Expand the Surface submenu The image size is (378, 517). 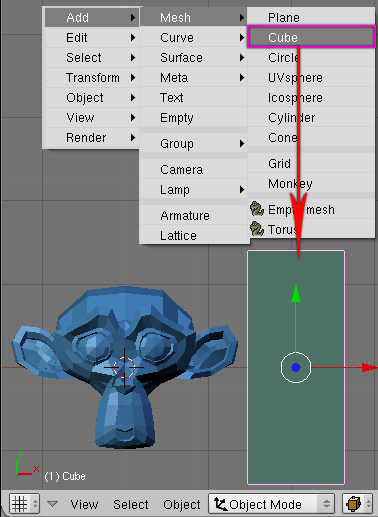click(x=193, y=57)
